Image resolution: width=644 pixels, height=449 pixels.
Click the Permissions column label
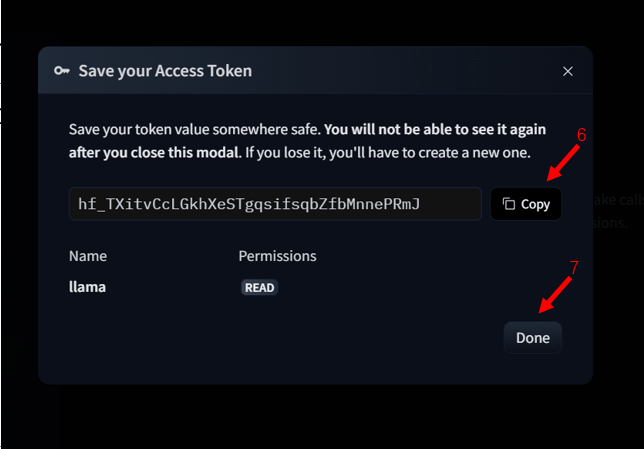[277, 256]
